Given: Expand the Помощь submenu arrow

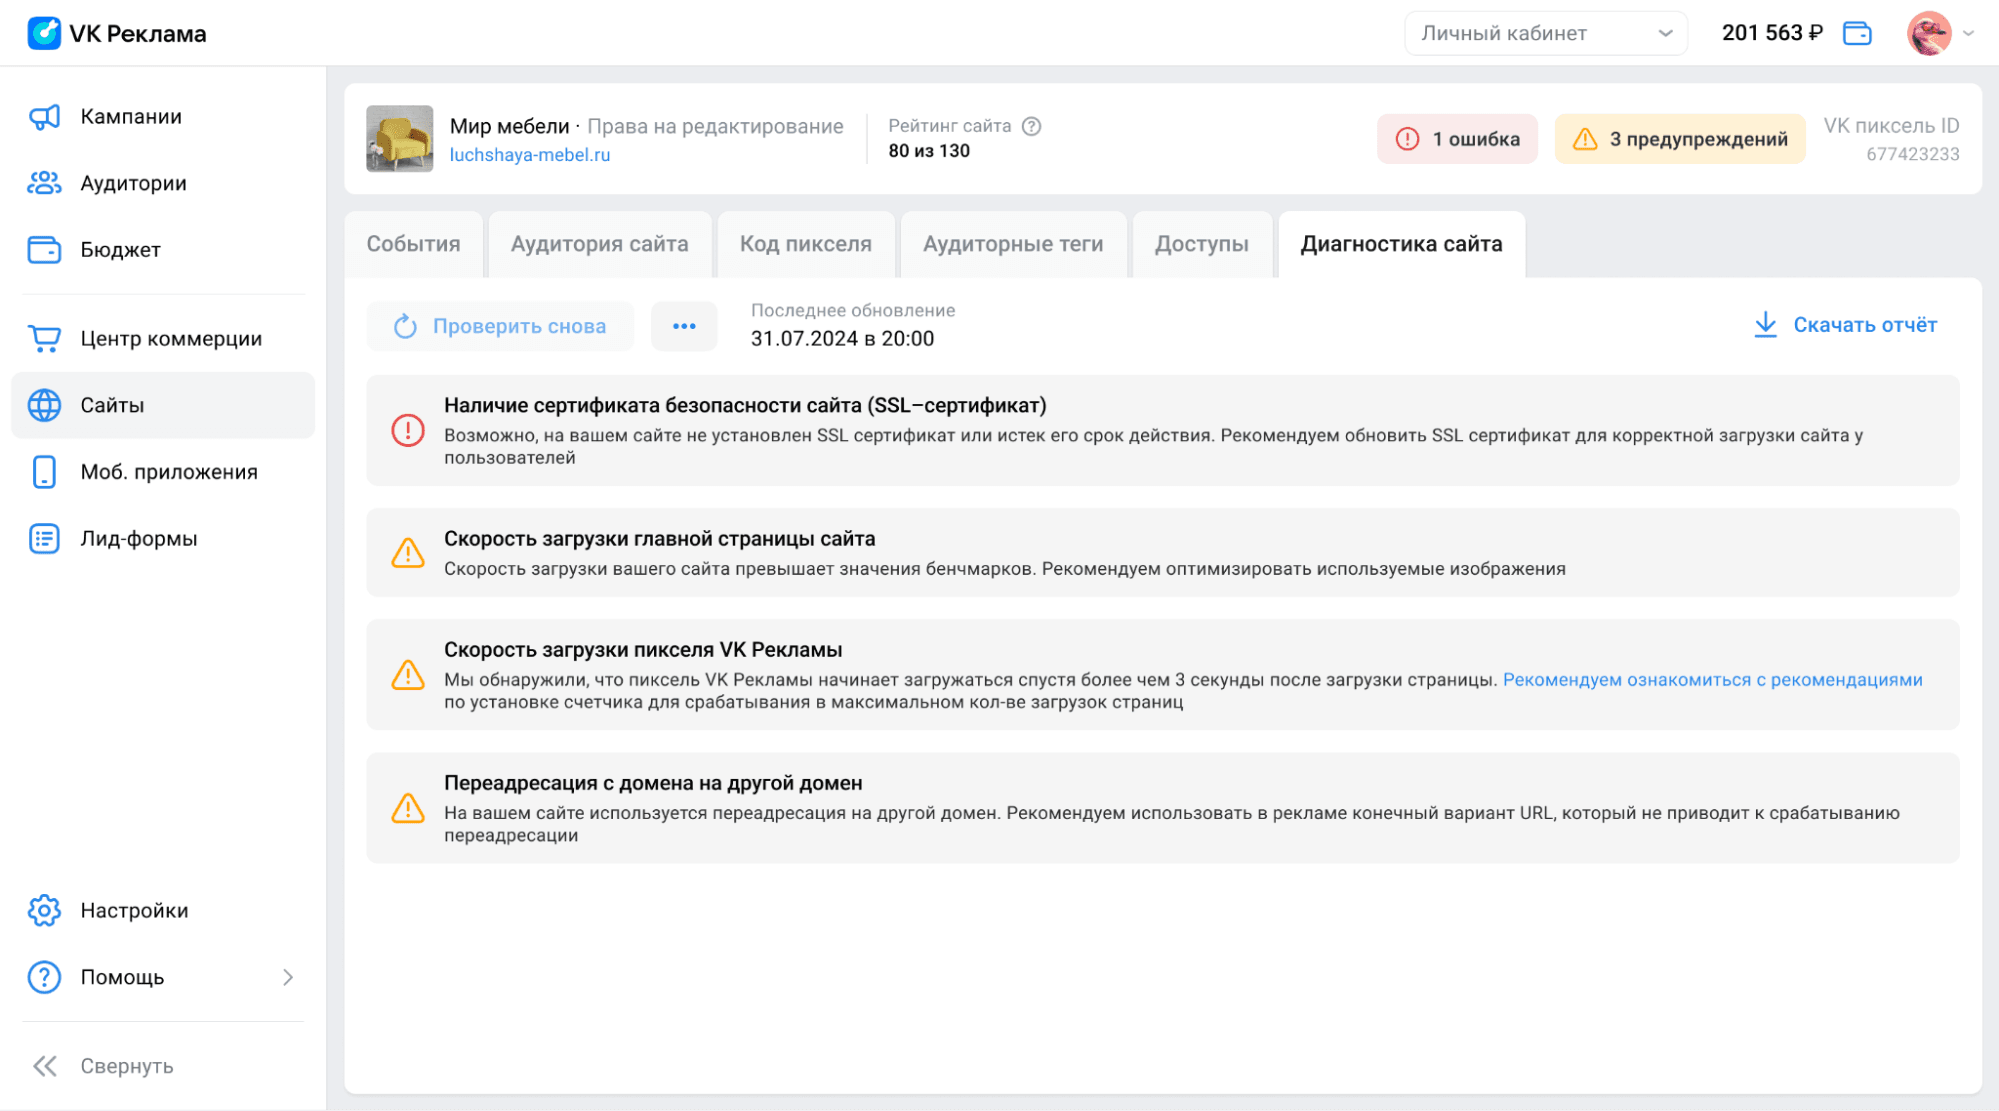Looking at the screenshot, I should (288, 977).
